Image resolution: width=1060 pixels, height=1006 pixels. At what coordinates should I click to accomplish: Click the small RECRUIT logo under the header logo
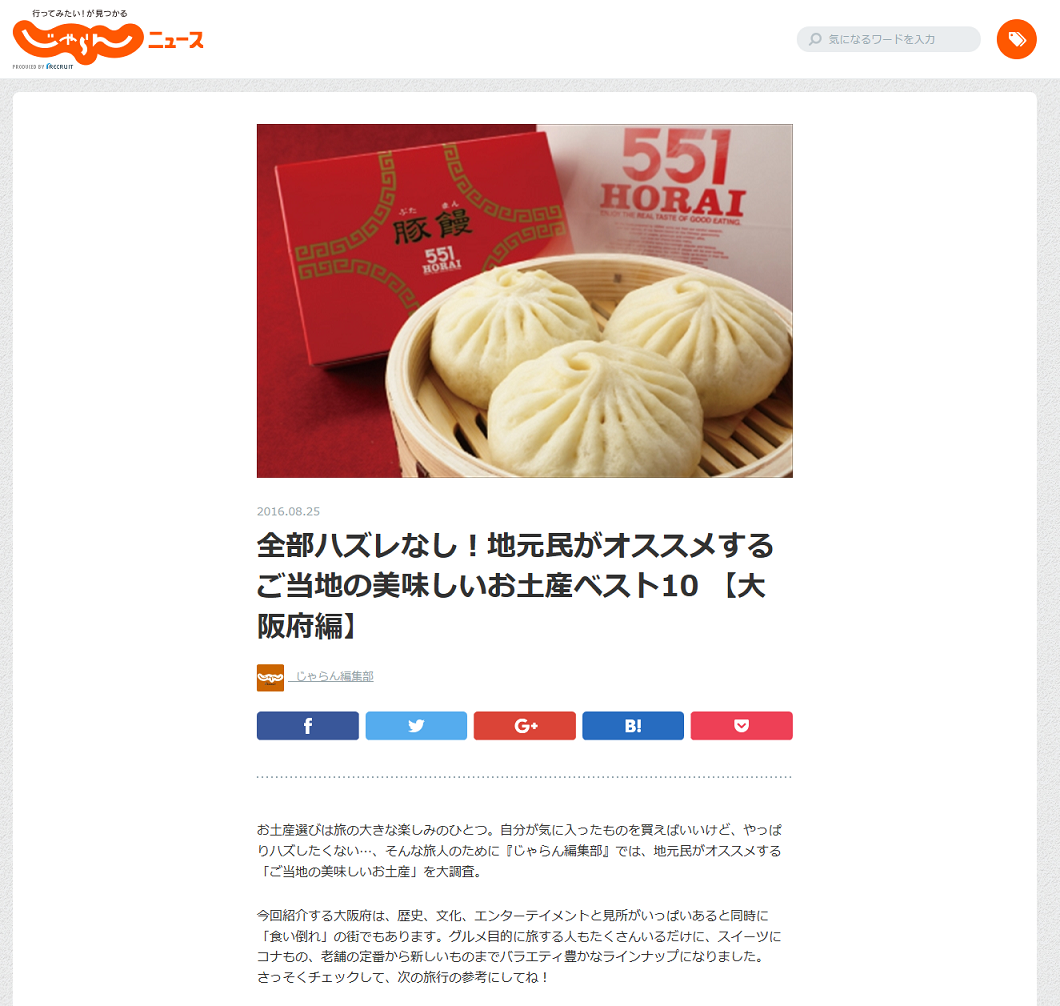click(x=59, y=67)
